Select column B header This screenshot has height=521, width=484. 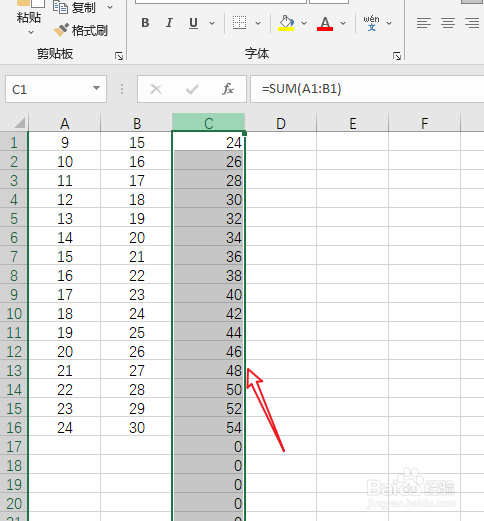point(136,123)
